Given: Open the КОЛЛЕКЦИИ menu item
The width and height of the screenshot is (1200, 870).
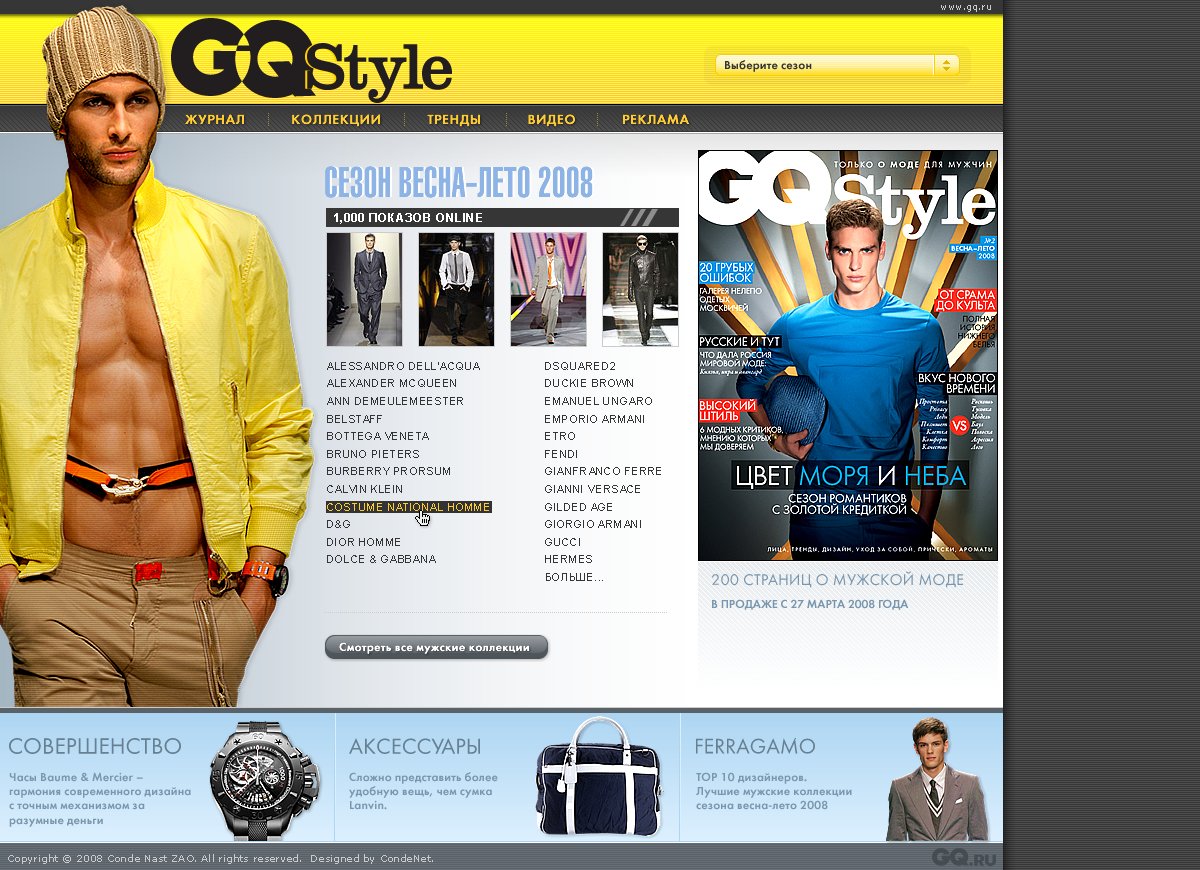Looking at the screenshot, I should pos(336,119).
